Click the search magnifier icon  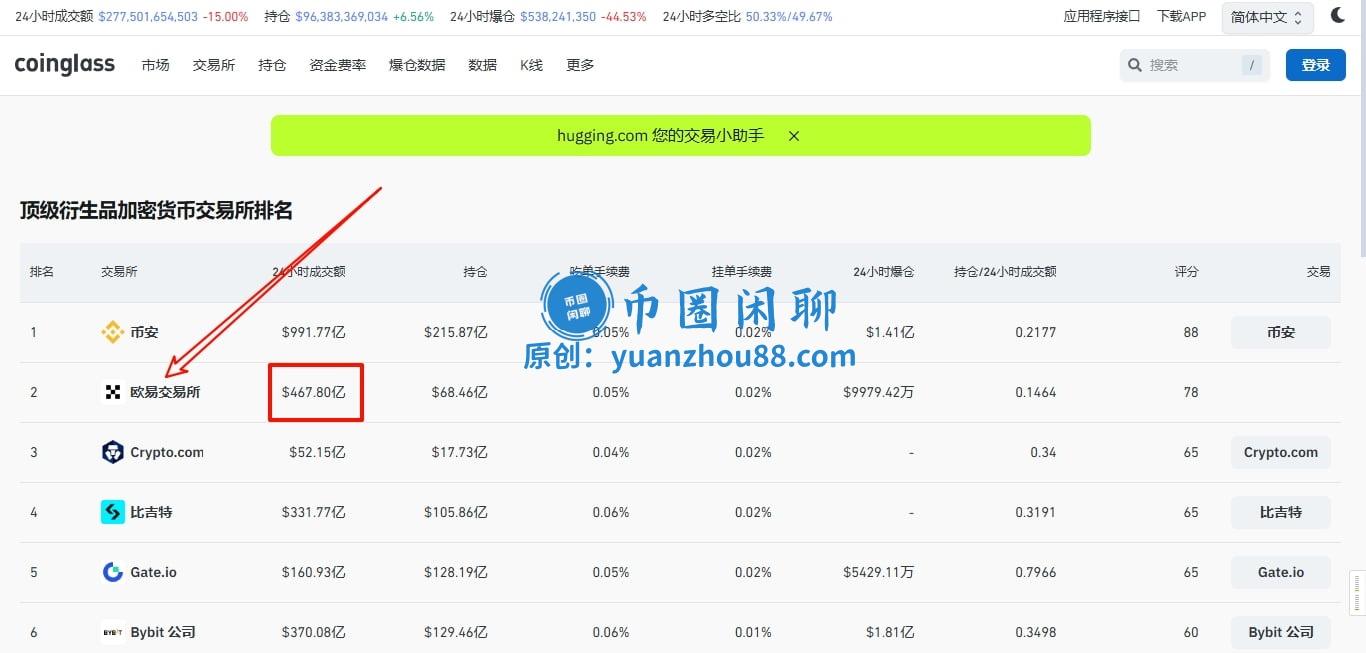(1135, 65)
